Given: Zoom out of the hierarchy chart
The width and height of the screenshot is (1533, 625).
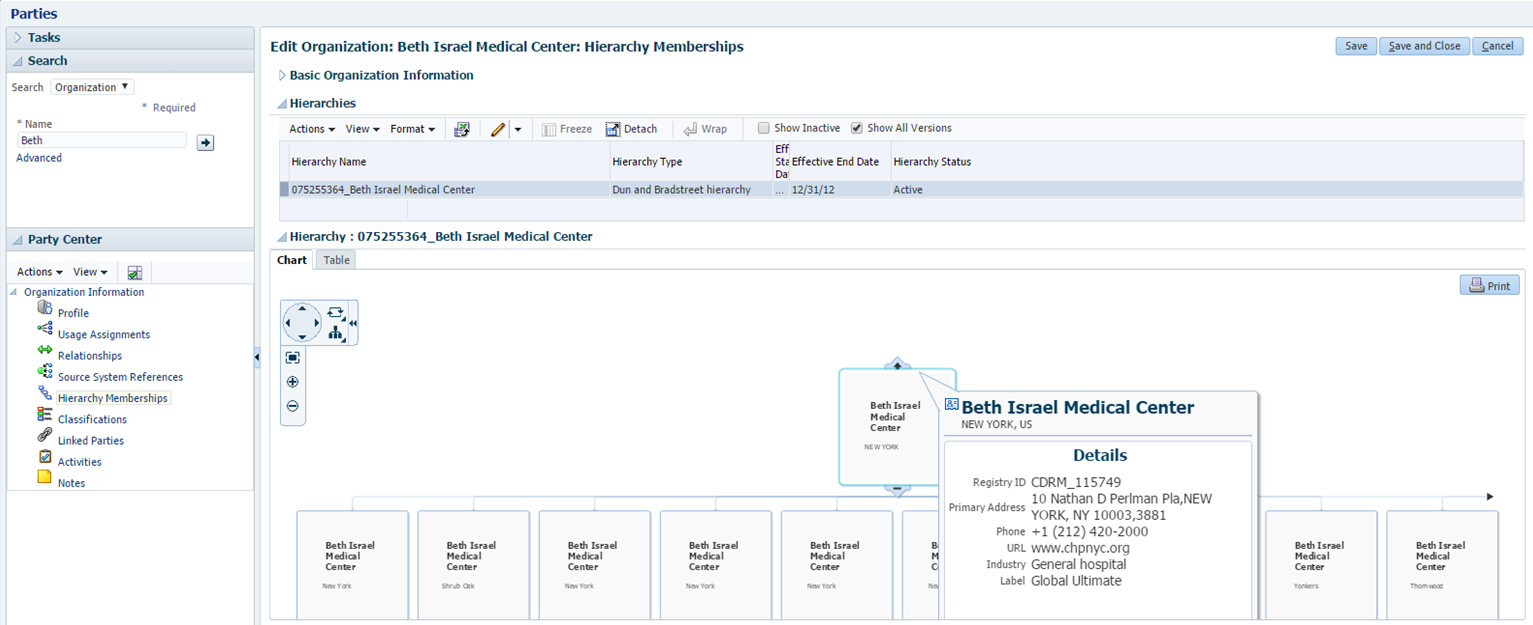Looking at the screenshot, I should pos(293,406).
